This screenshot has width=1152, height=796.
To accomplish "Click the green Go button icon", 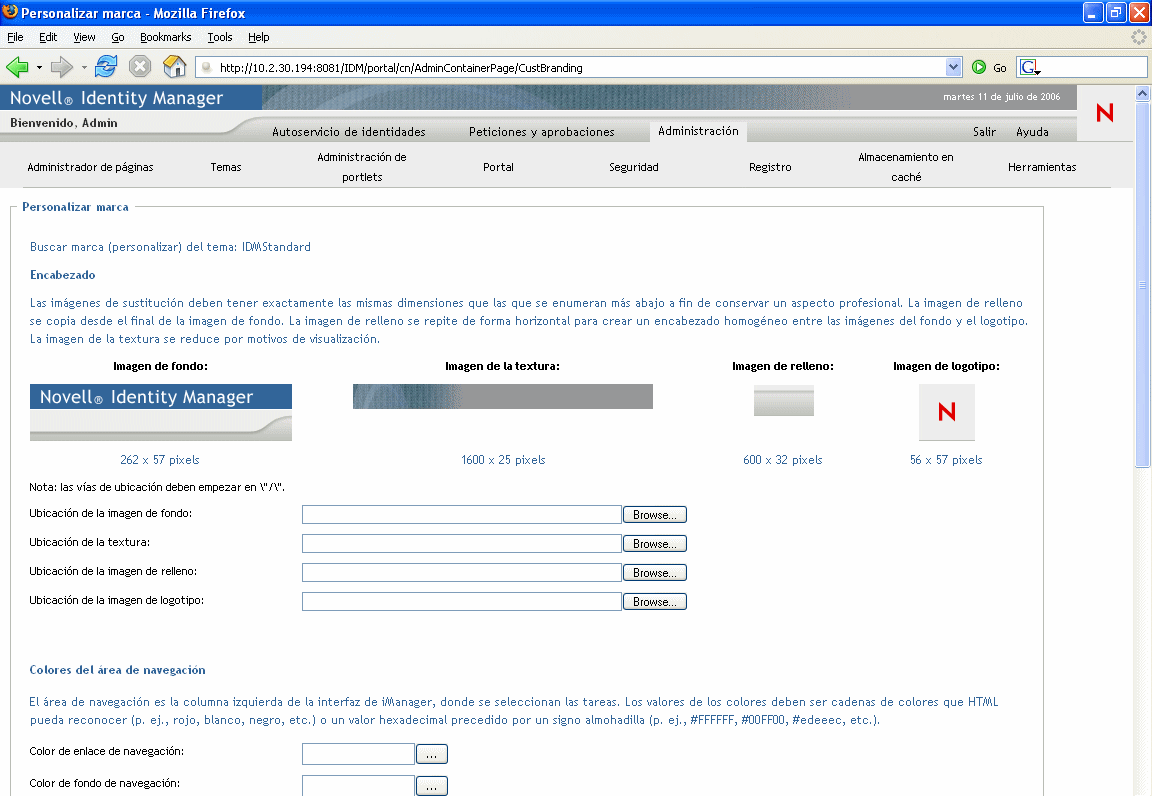I will pos(979,68).
